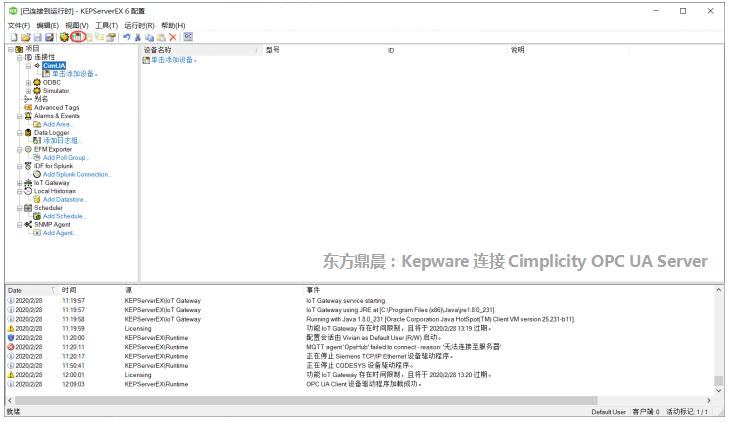Open the 工具(T) menu

click(107, 25)
